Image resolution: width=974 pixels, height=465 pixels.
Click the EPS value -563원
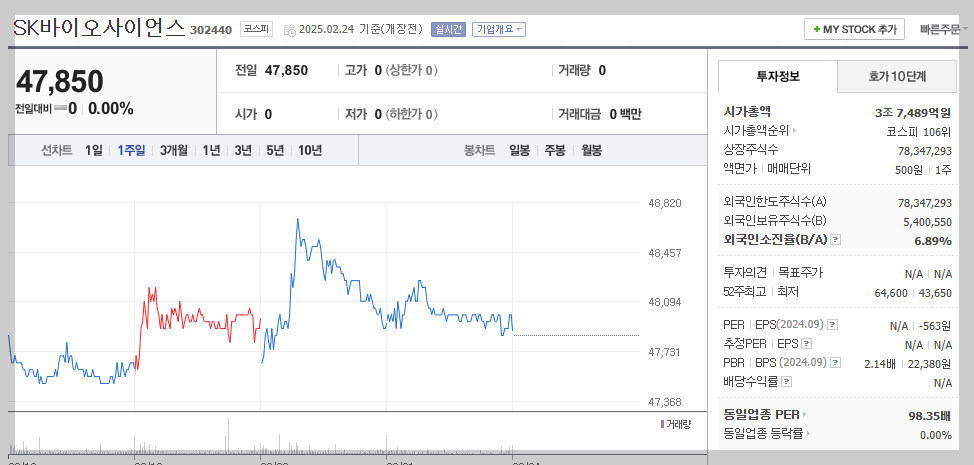pos(935,325)
